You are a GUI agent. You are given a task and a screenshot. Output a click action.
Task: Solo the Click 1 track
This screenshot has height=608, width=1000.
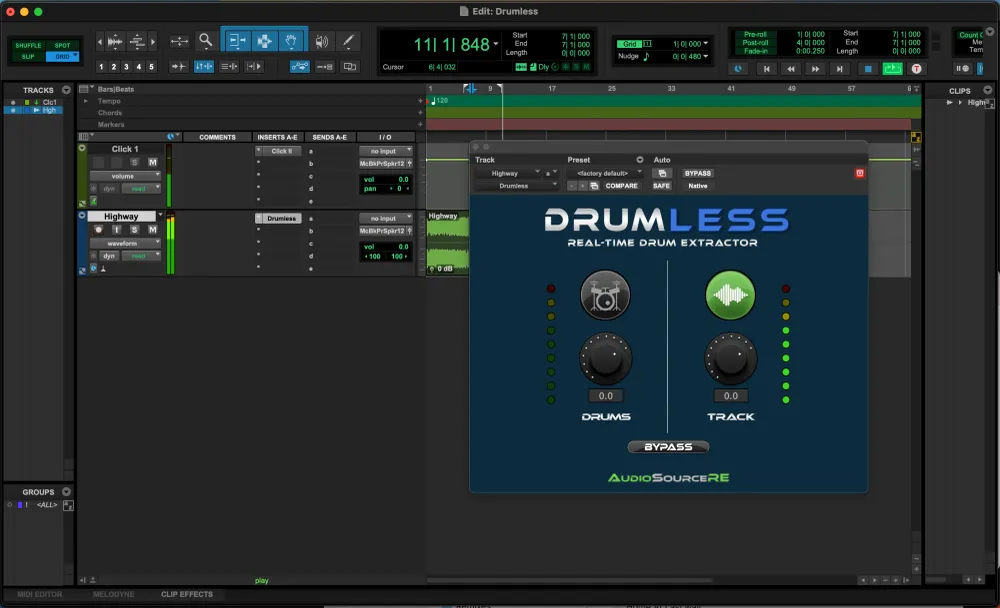pyautogui.click(x=134, y=162)
